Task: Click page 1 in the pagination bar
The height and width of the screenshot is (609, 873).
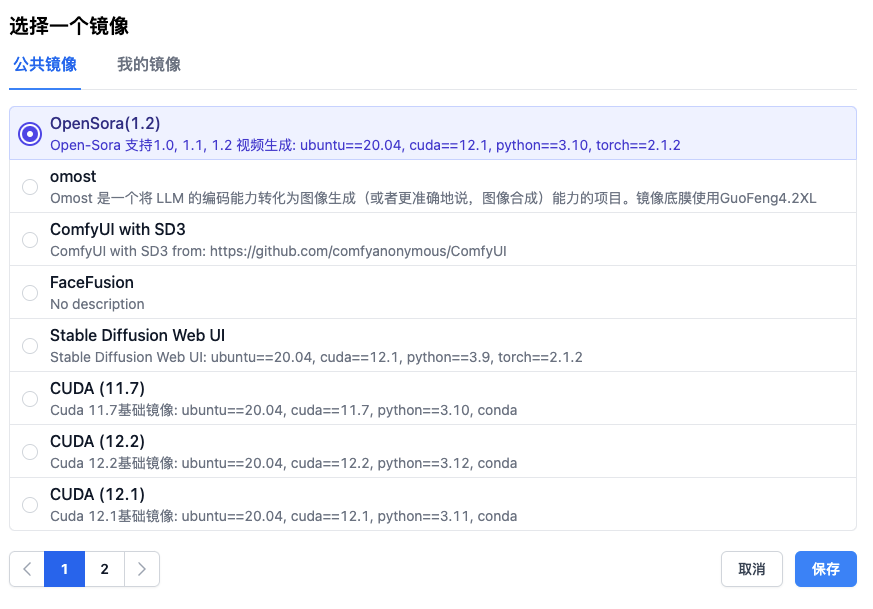Action: (65, 568)
